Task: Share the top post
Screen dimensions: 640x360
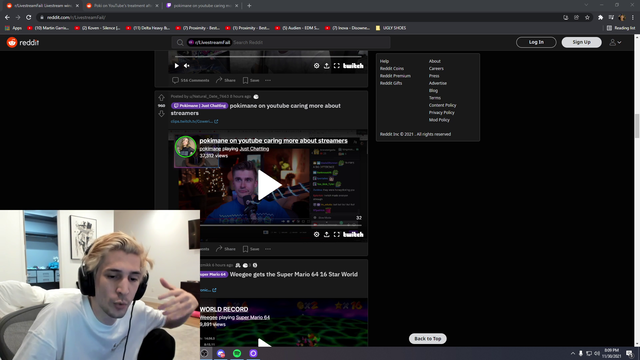Action: [x=226, y=80]
